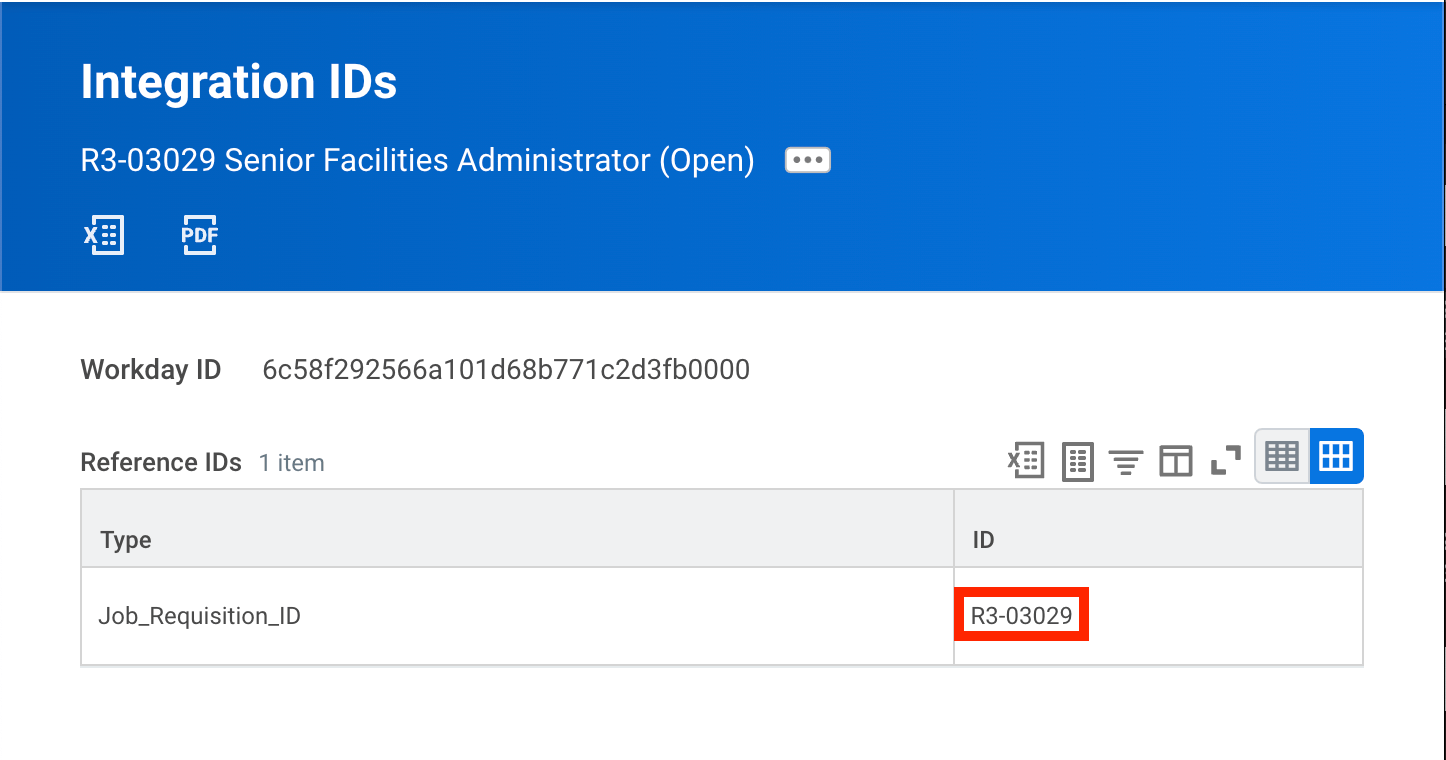Screen dimensions: 1446x760
Task: Open sorting options on the ID column header
Action: click(982, 539)
